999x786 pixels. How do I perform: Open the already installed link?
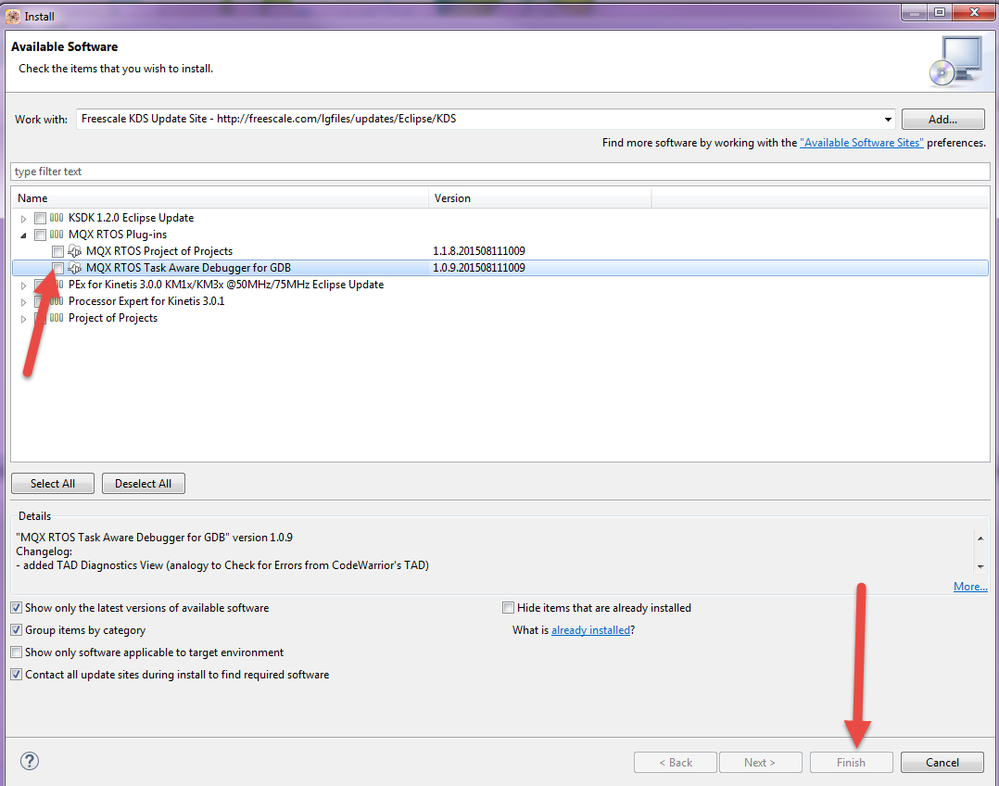click(591, 630)
